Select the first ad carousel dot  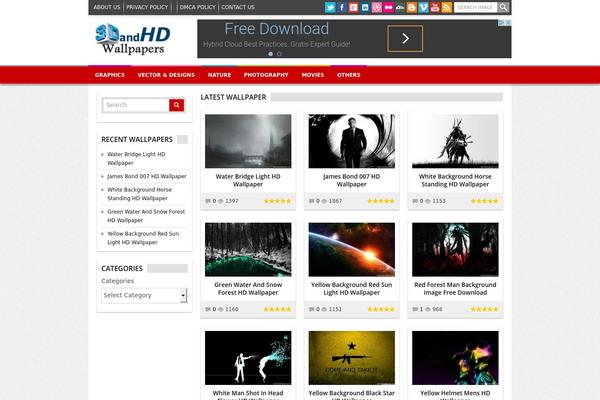271,54
